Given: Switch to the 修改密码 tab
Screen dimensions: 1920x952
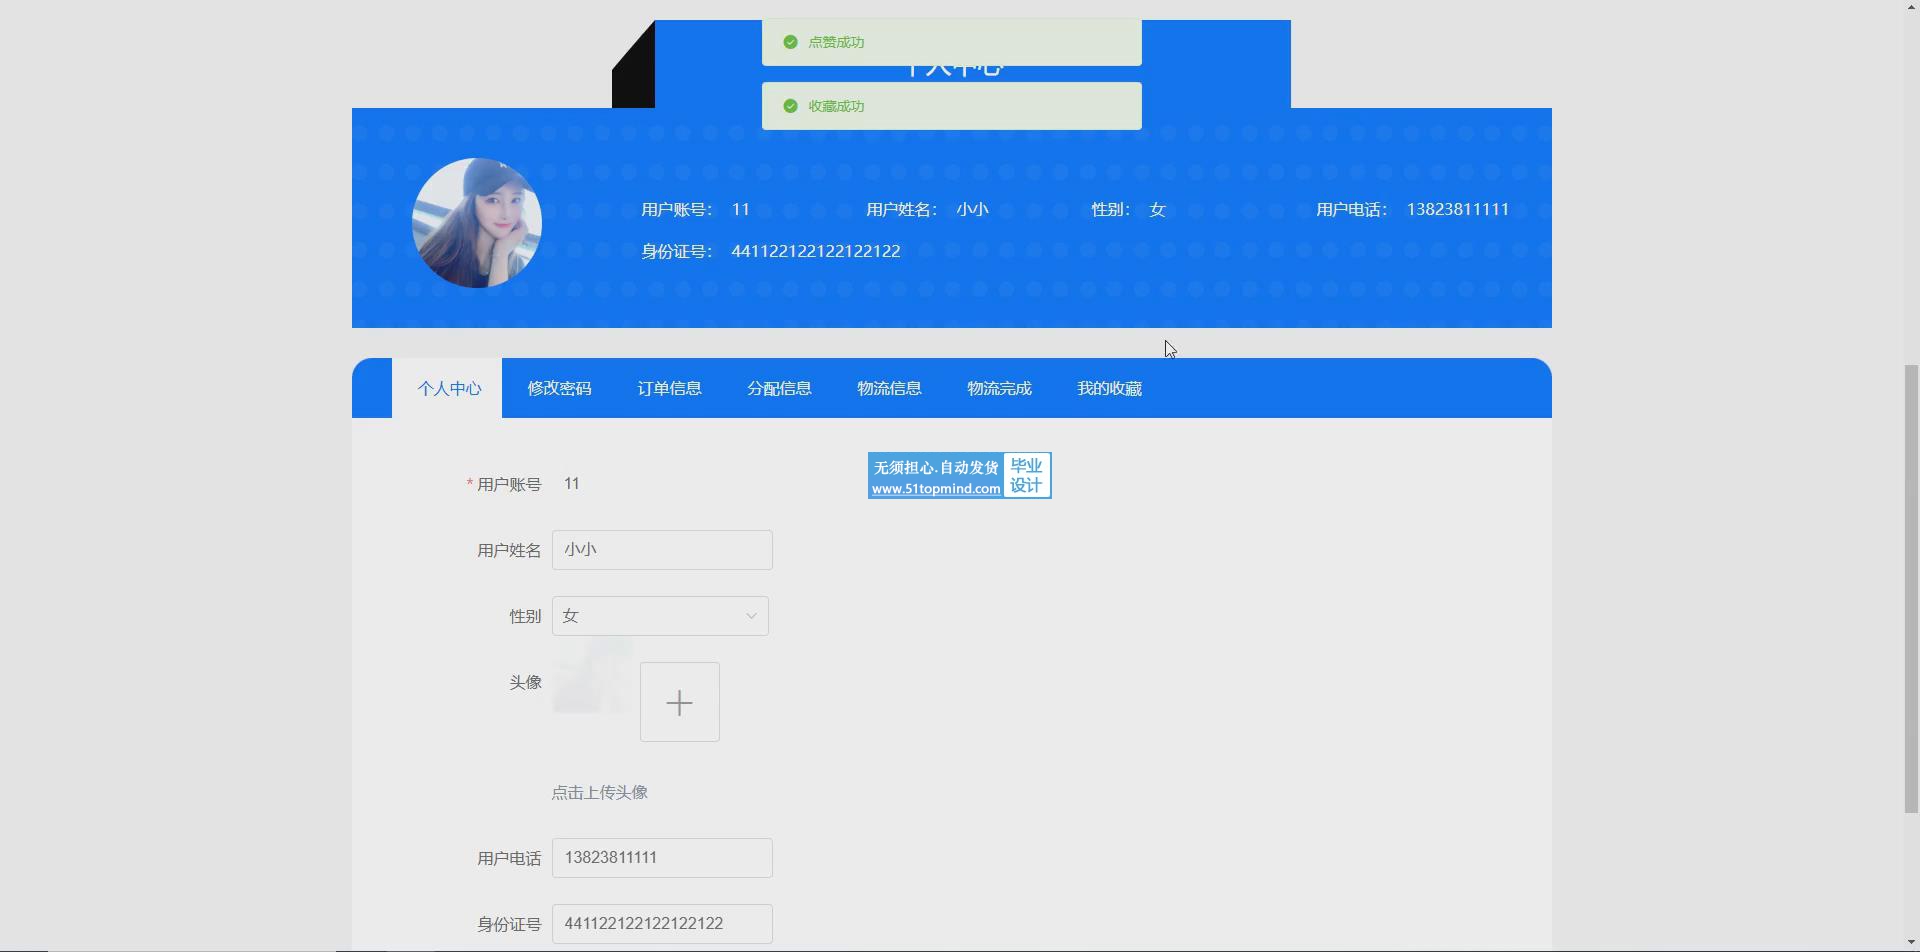Looking at the screenshot, I should coord(559,388).
